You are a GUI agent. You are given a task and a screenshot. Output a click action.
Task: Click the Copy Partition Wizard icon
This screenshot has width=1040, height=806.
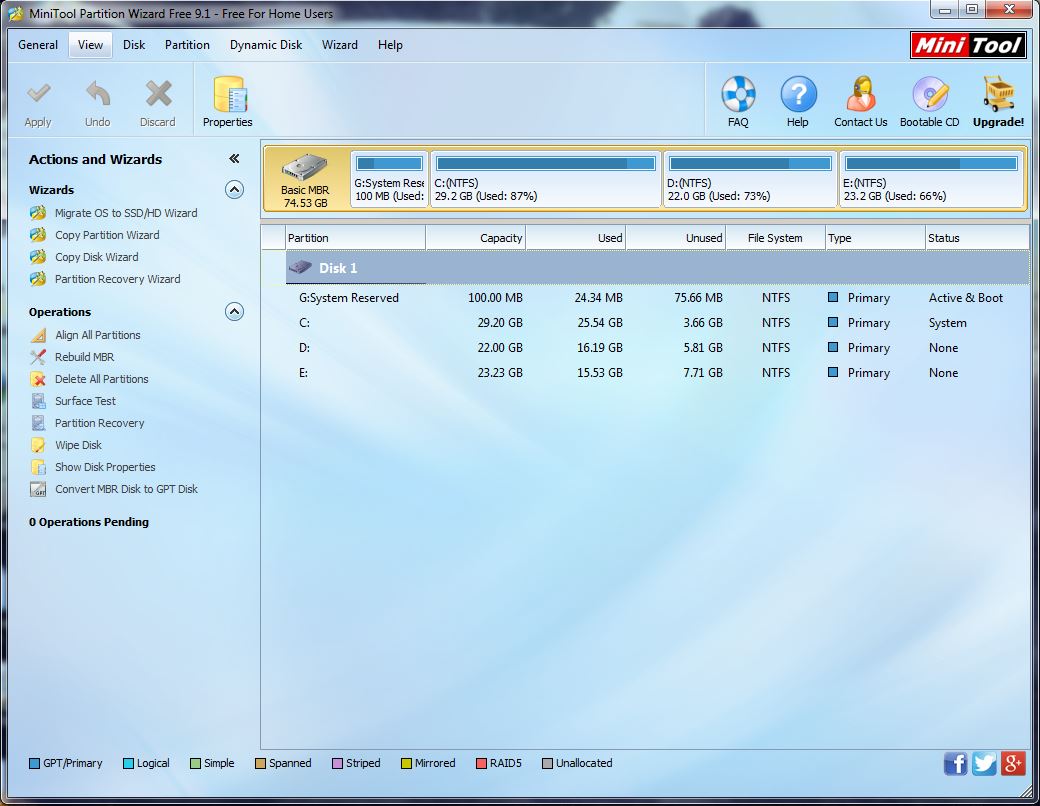coord(38,235)
